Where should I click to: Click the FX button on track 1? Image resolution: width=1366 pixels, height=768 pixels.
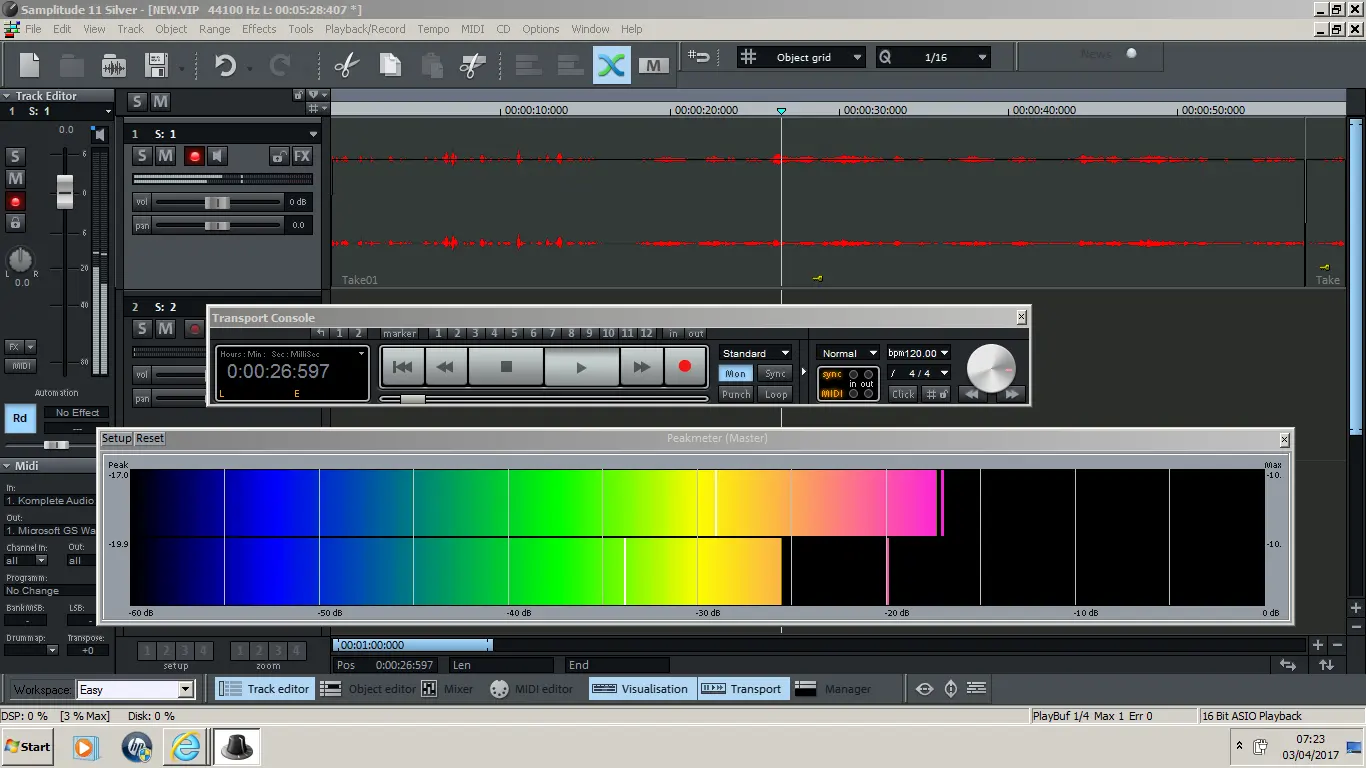pos(302,156)
